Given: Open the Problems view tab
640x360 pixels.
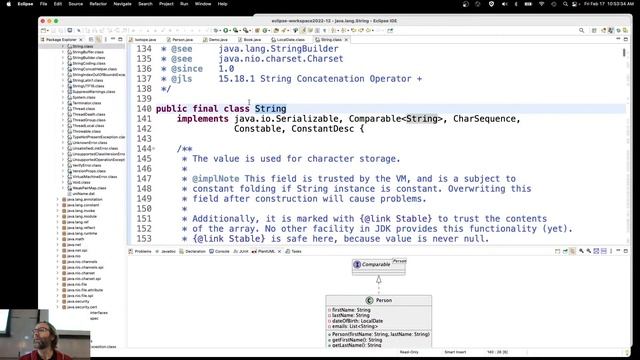Looking at the screenshot, I should (140, 251).
